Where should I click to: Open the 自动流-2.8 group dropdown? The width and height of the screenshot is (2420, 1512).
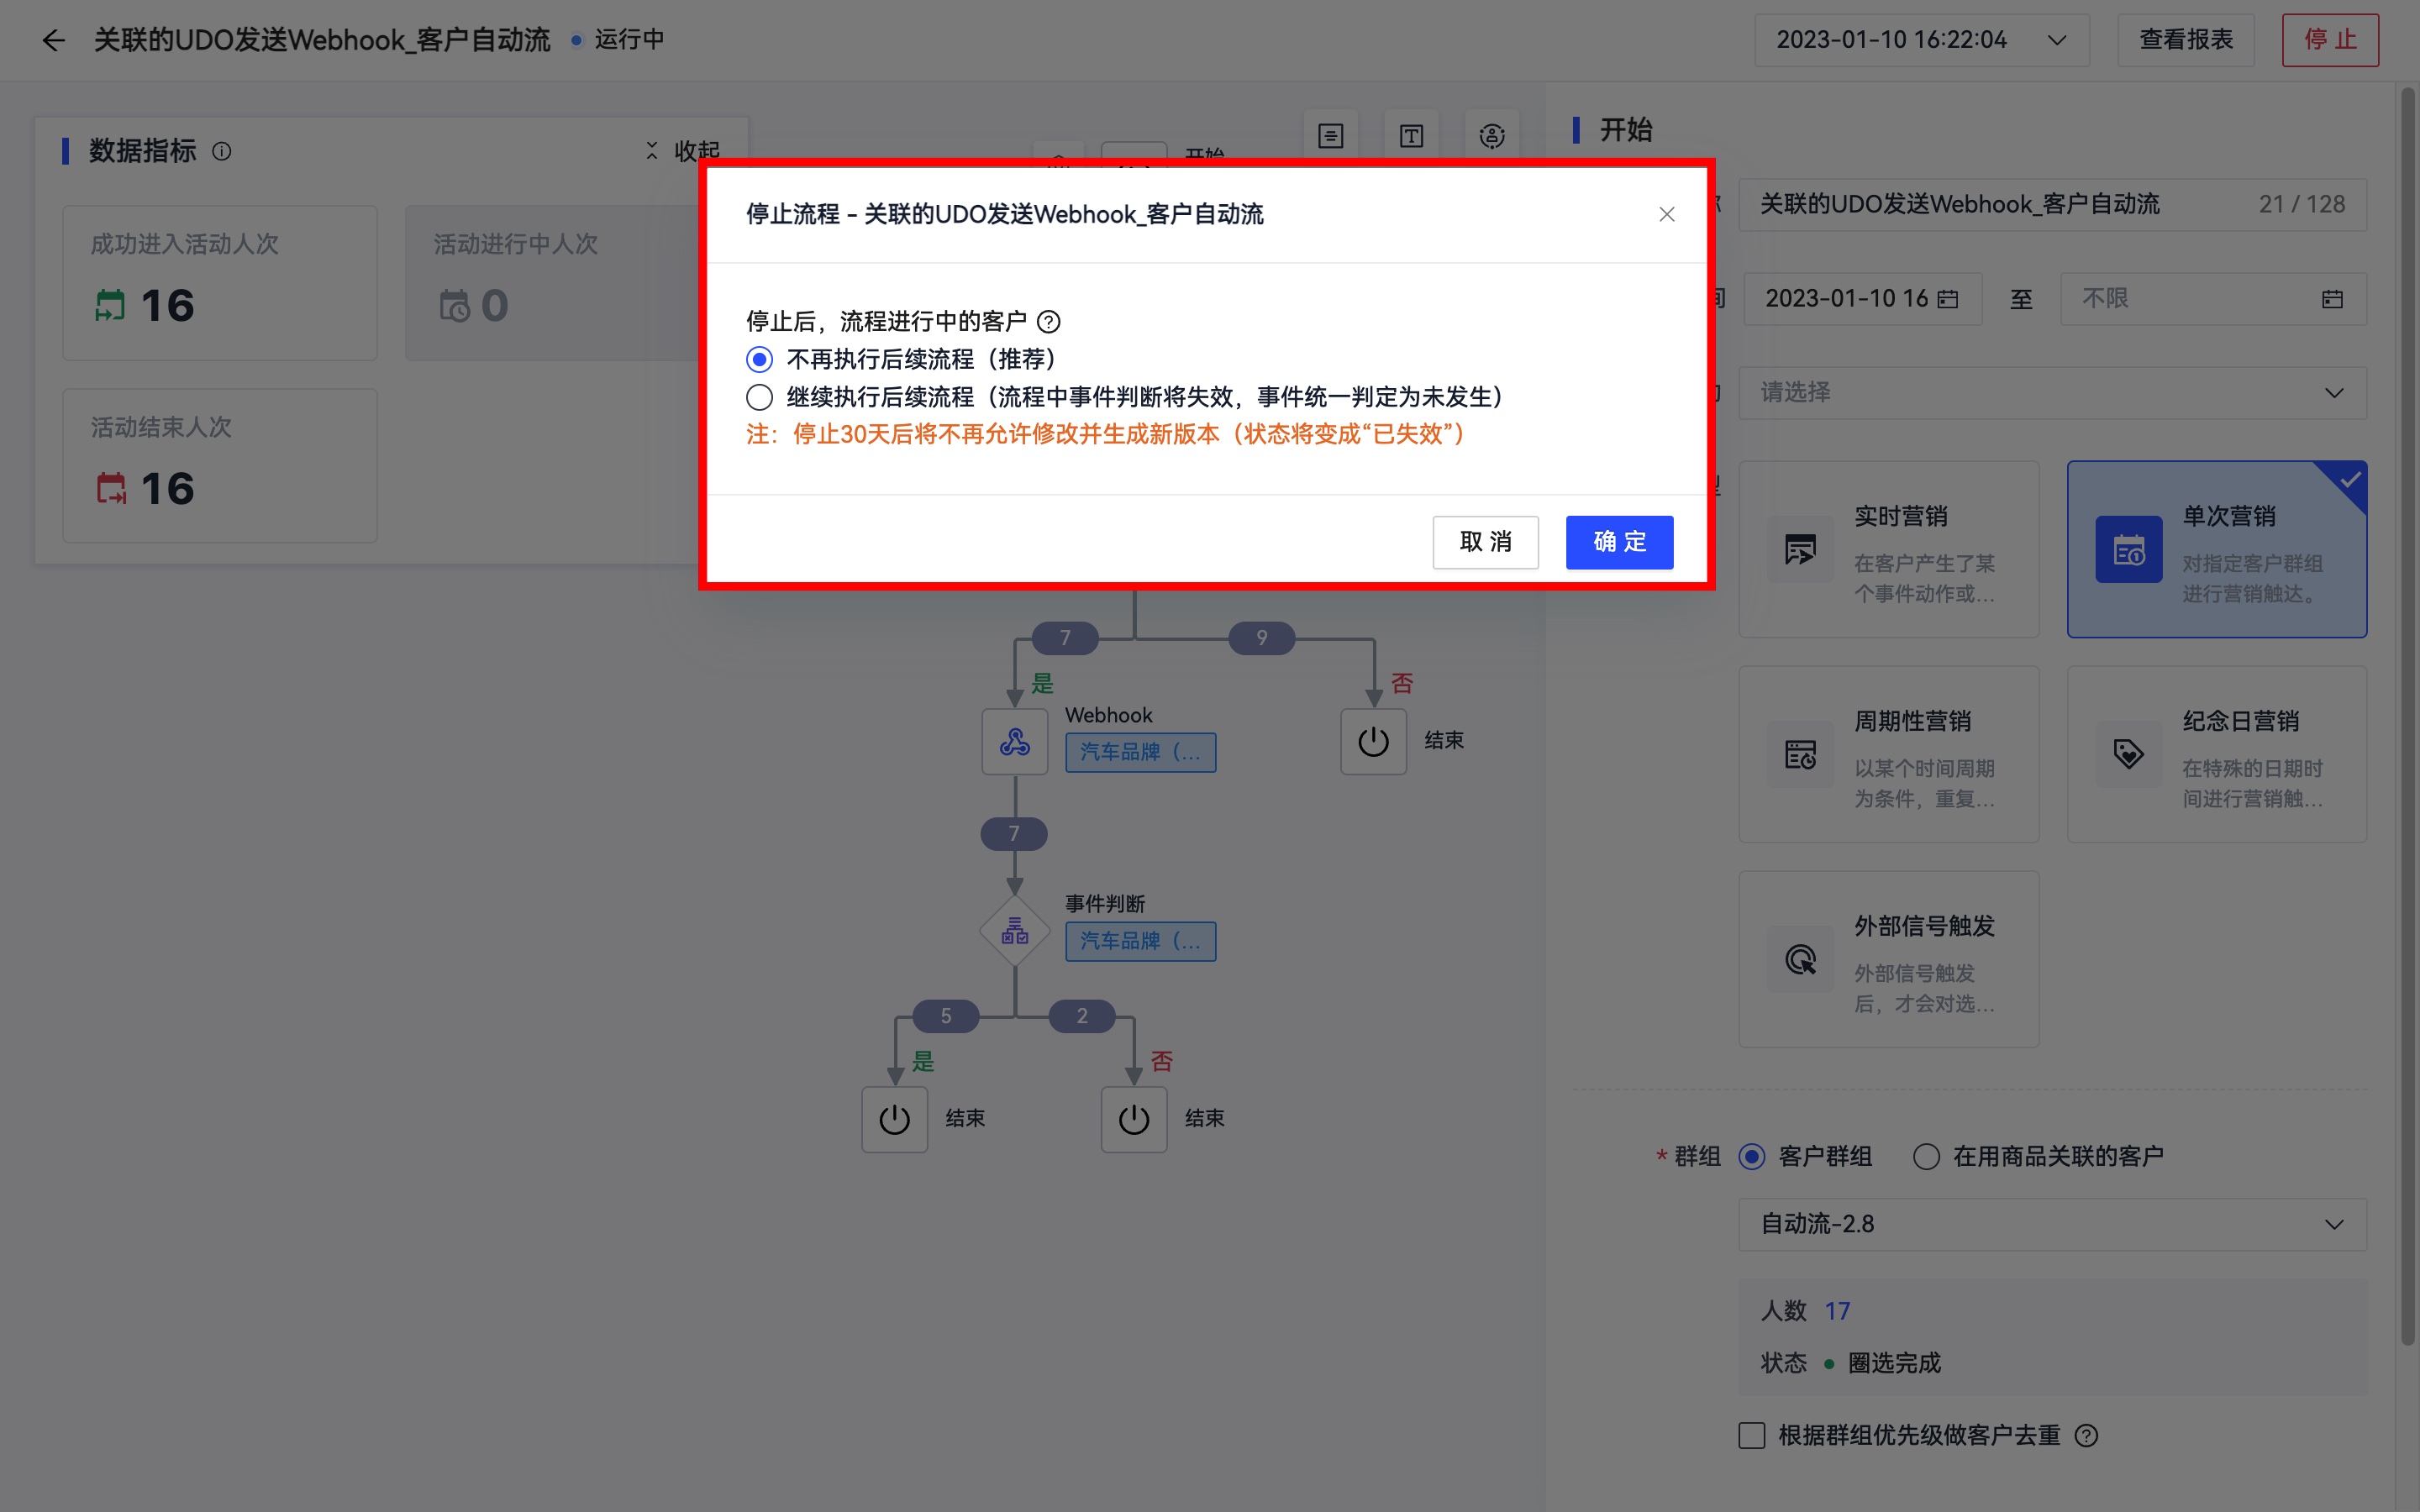coord(2052,1225)
